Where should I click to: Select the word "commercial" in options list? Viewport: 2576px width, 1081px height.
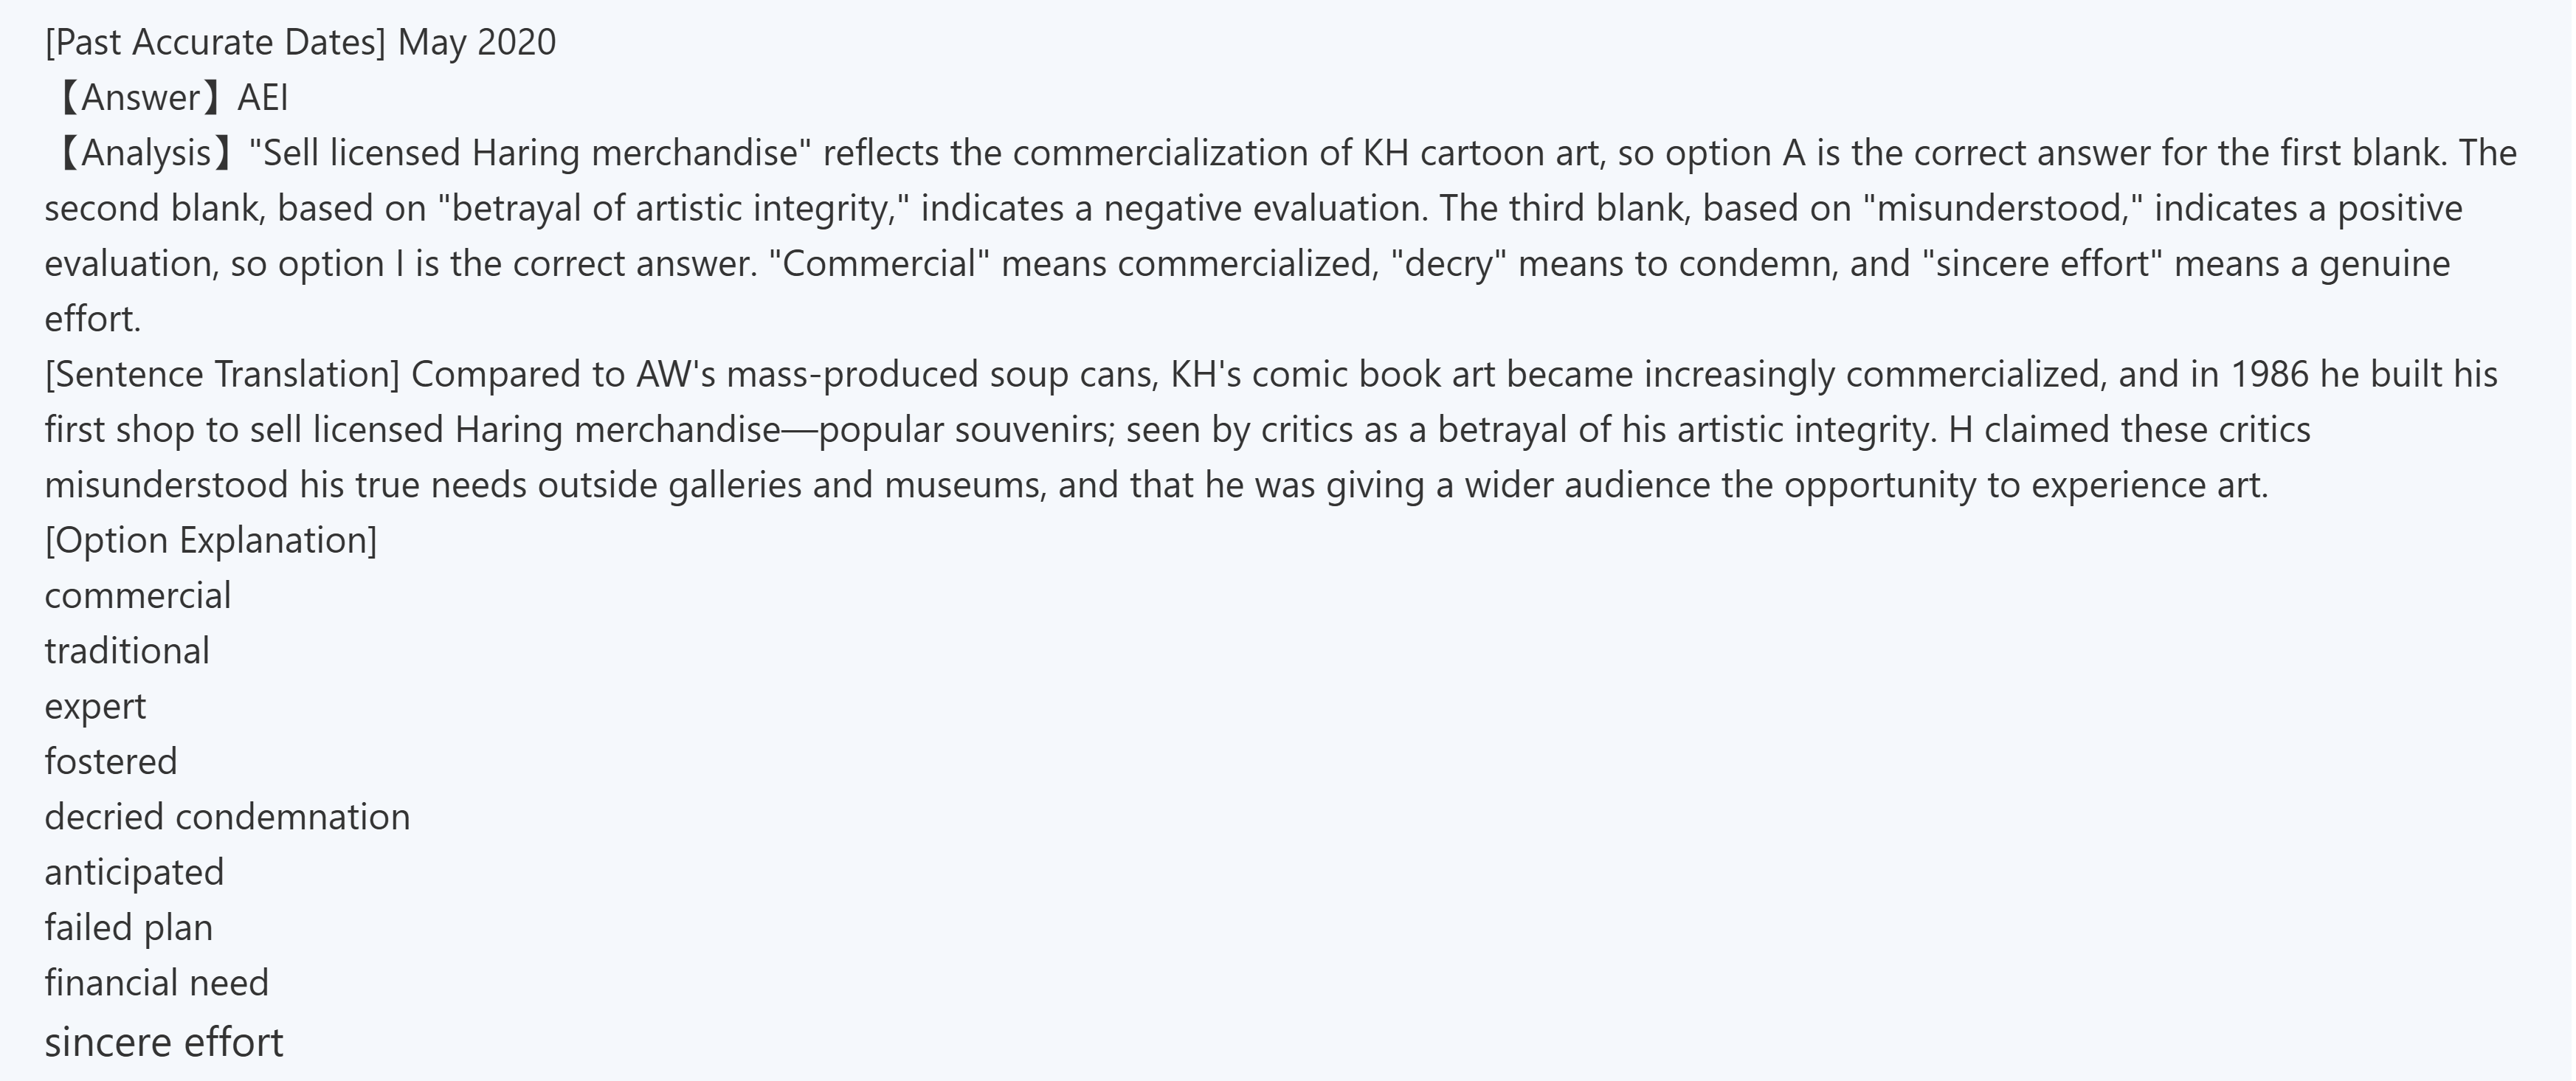[x=138, y=596]
